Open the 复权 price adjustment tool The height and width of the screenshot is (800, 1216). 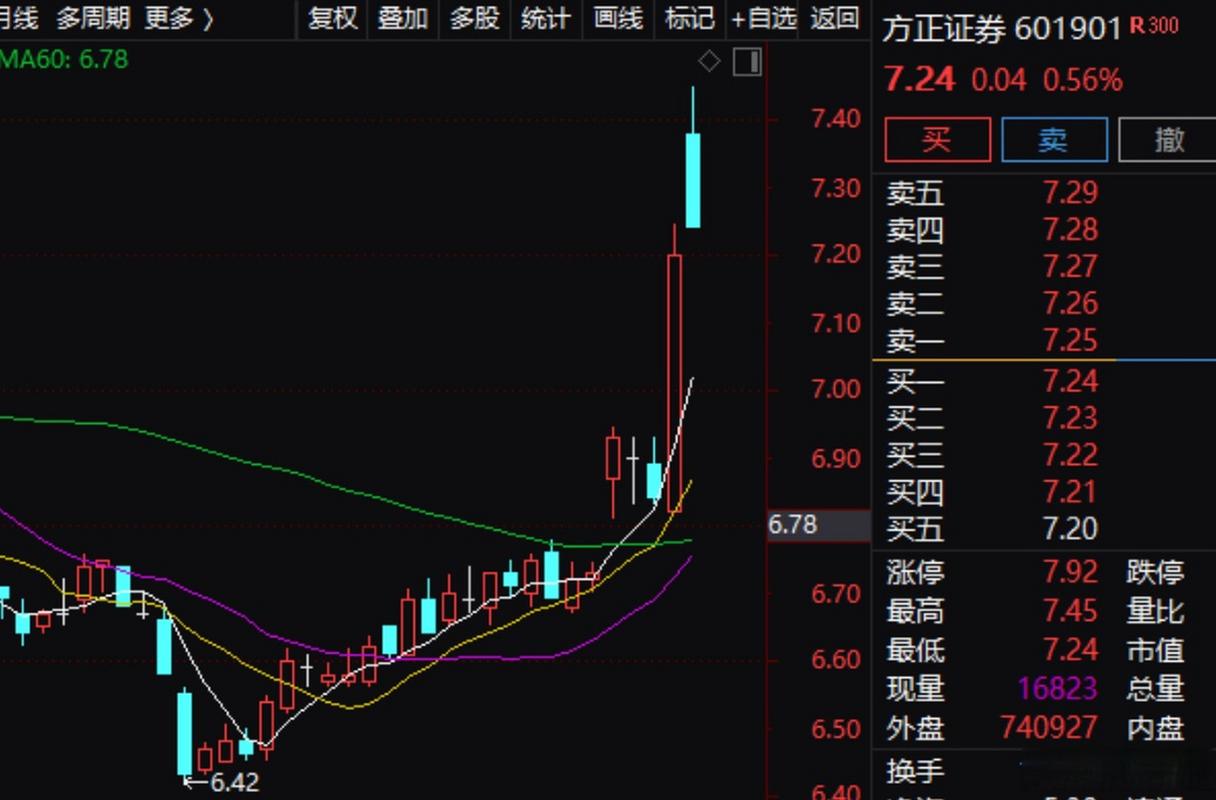point(331,19)
